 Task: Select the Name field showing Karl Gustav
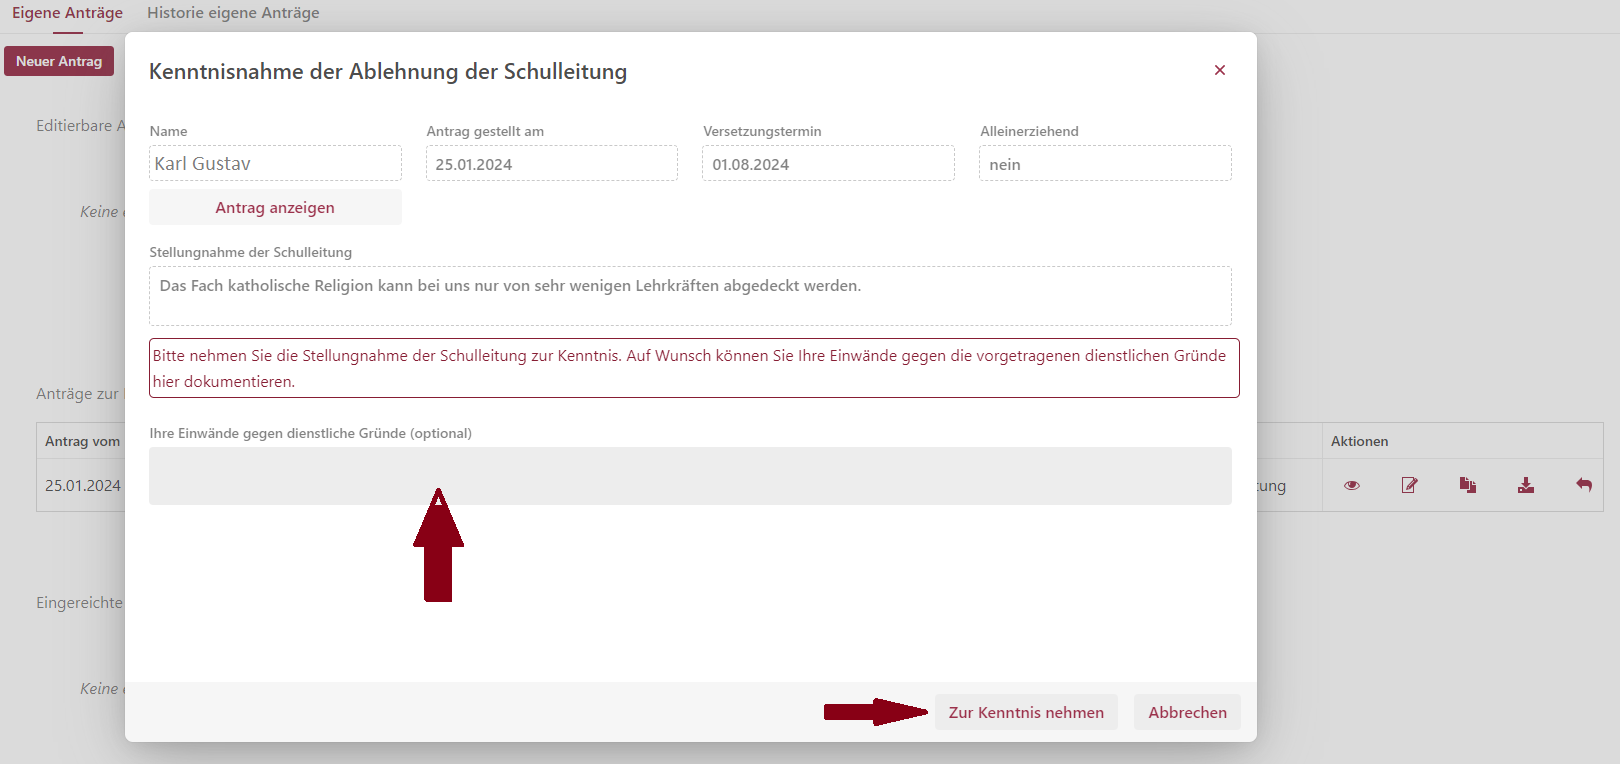(275, 164)
